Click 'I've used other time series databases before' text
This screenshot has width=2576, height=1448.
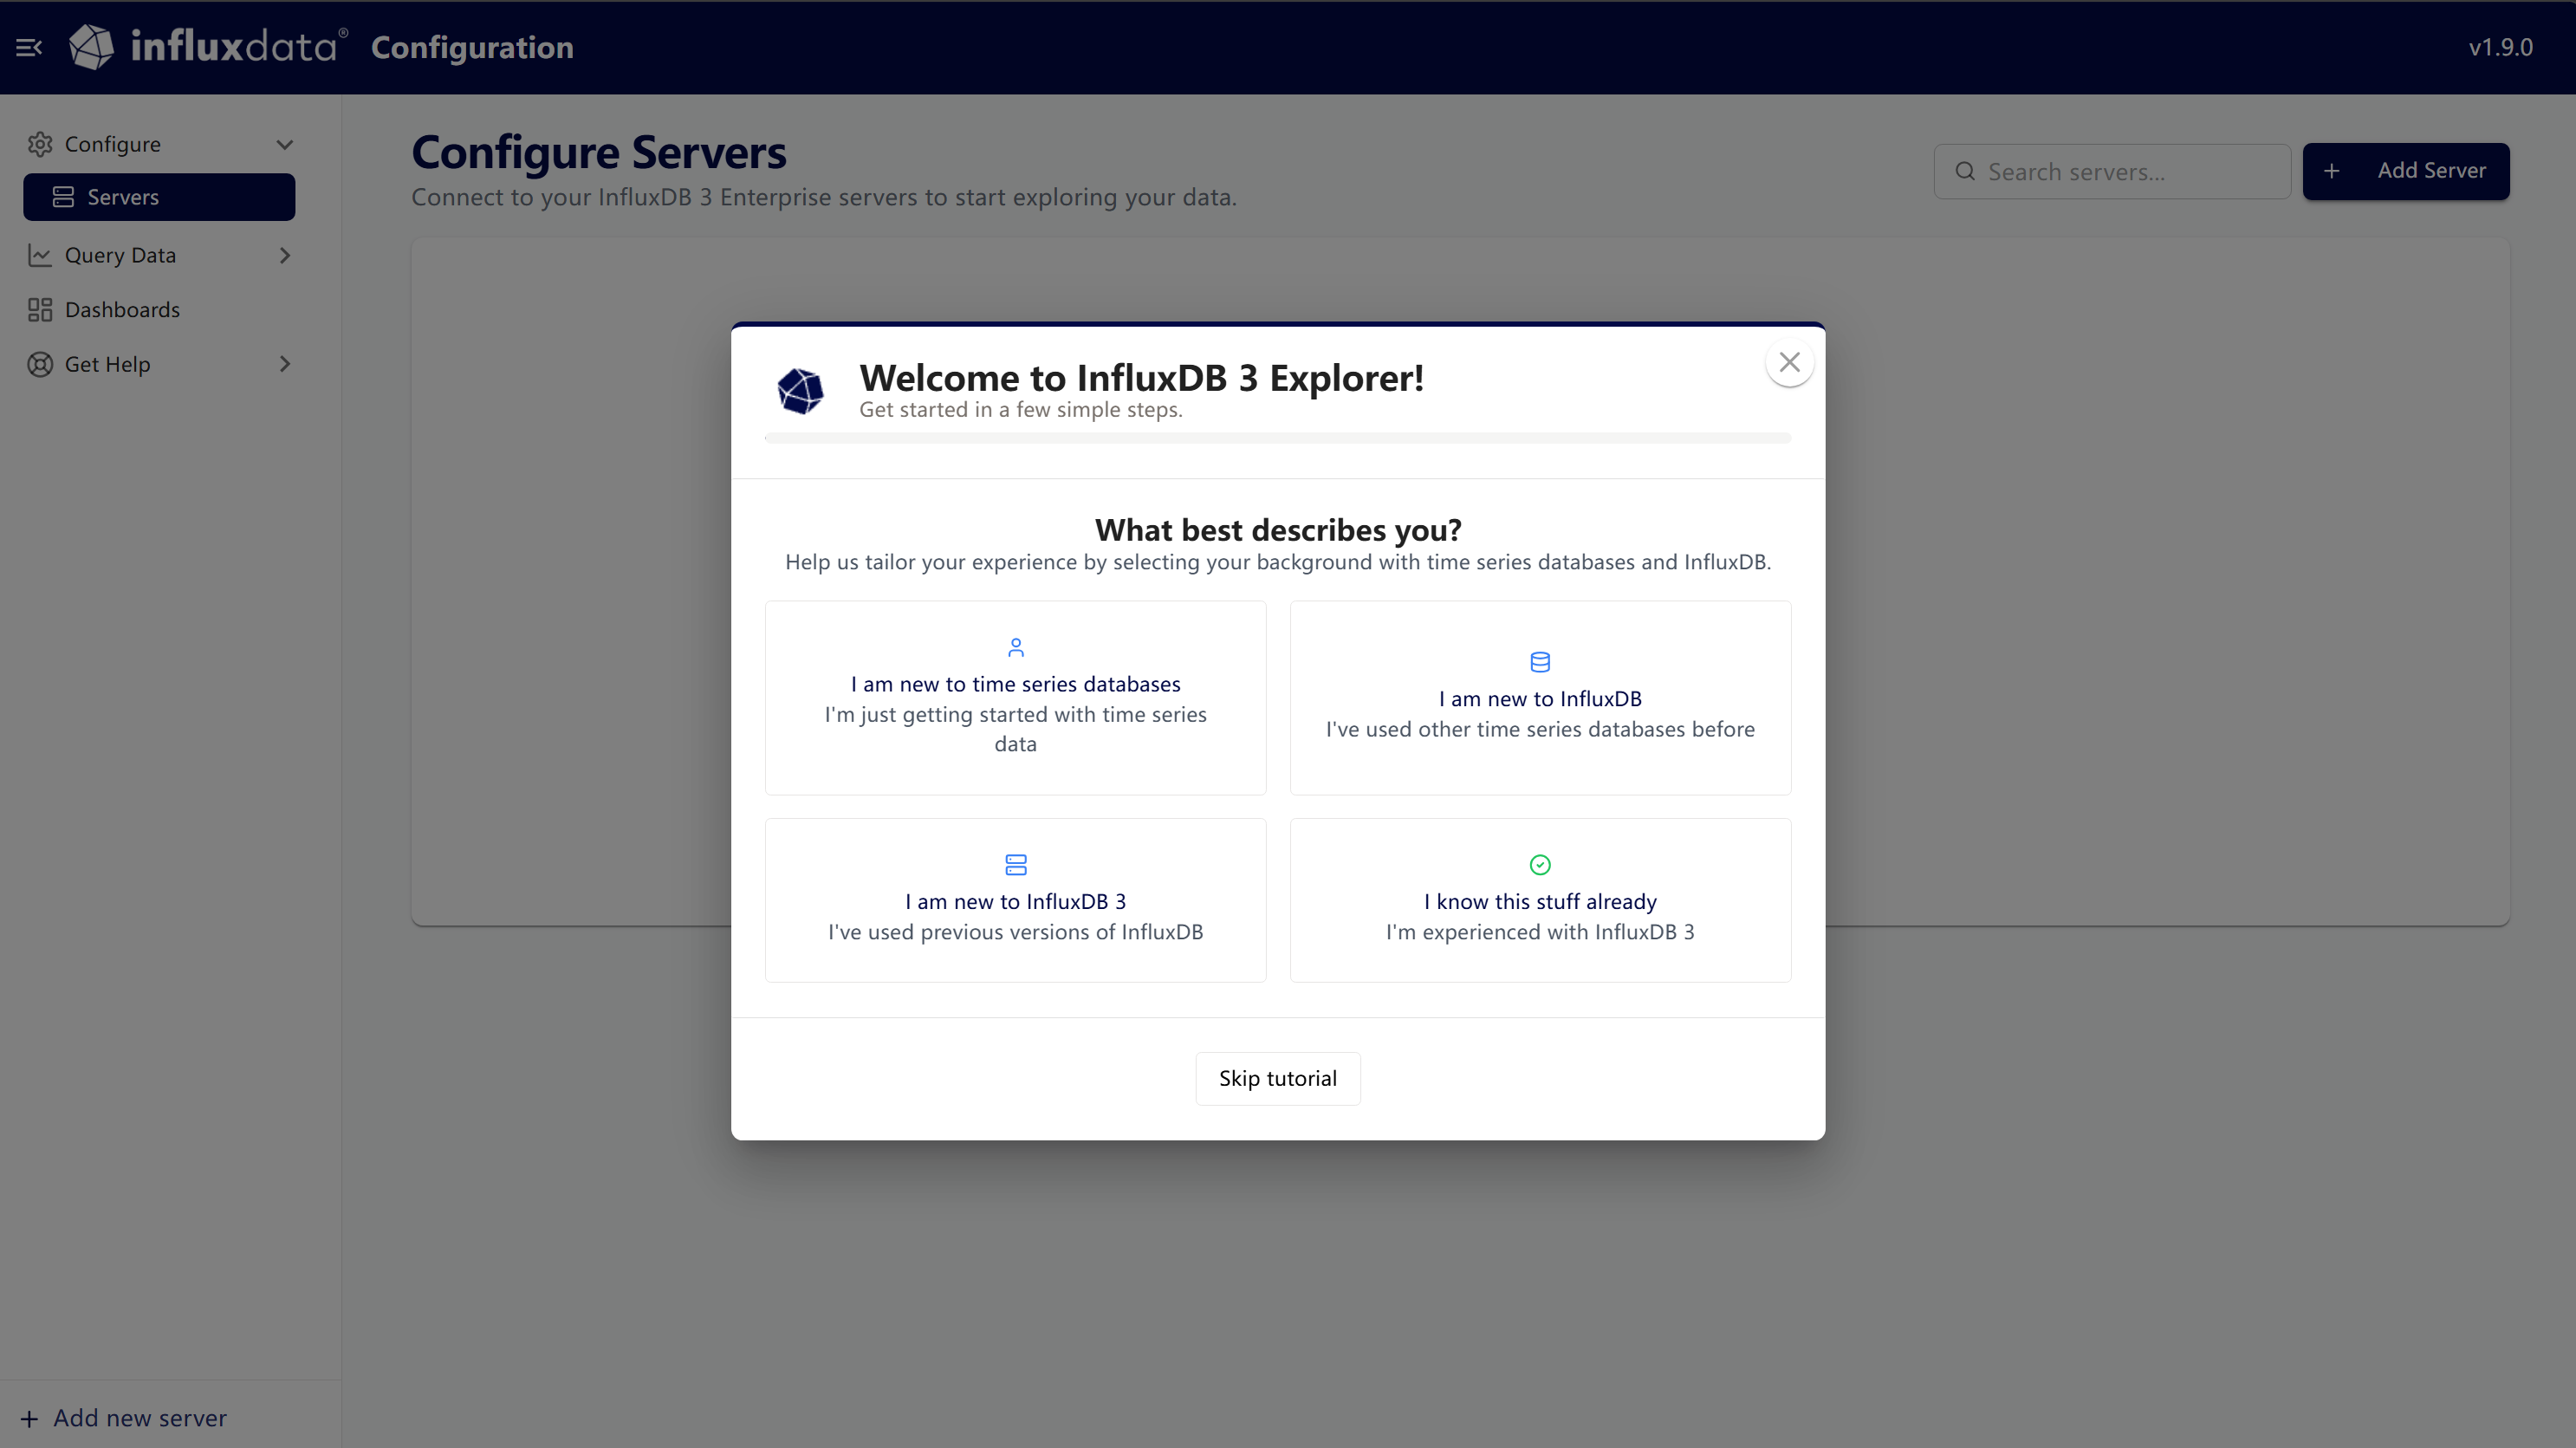pyautogui.click(x=1540, y=729)
